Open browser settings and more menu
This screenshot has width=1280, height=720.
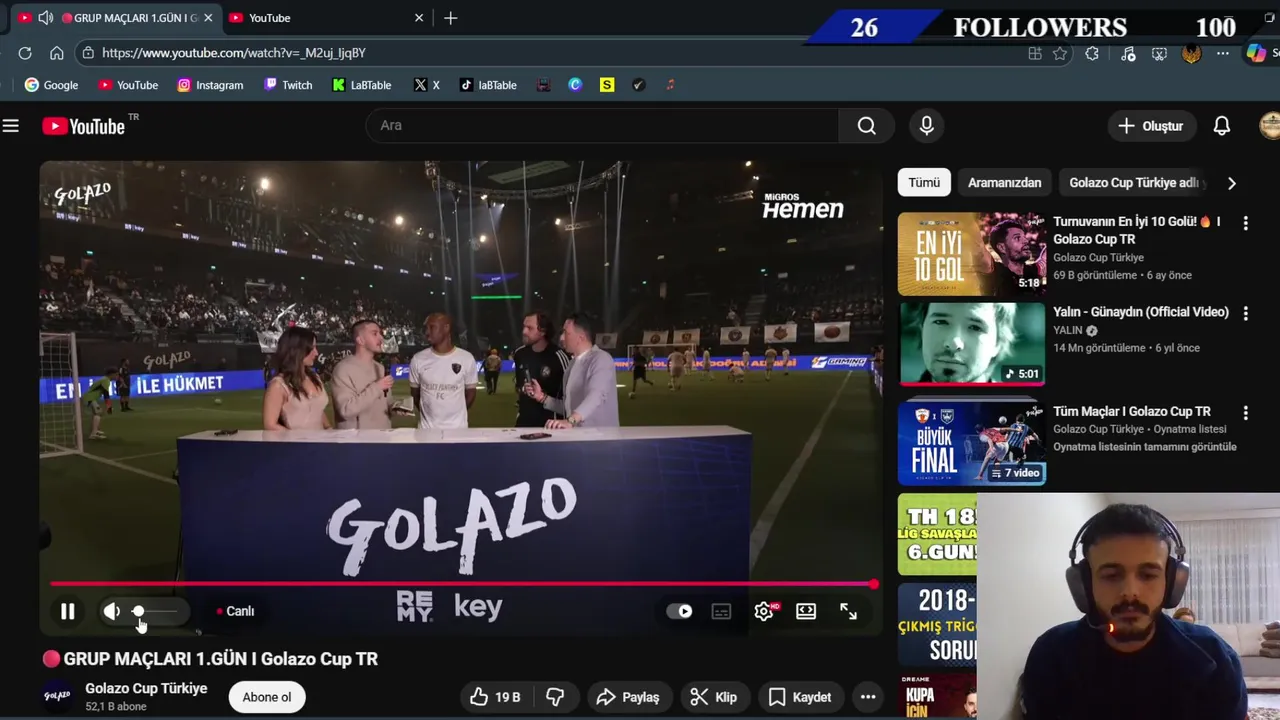coord(1223,54)
